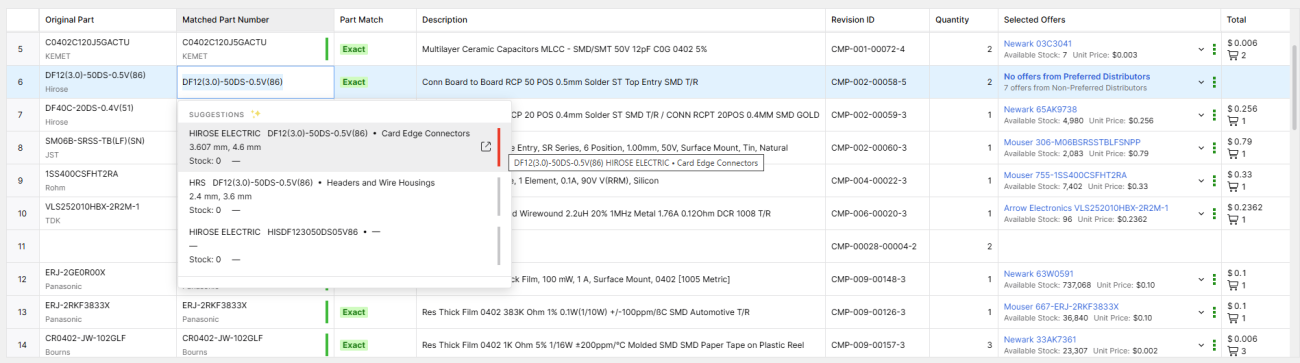
Task: Open three-dot menu for Mouser 306-M06BSRSSTBLFSNPP offer
Action: (1214, 147)
